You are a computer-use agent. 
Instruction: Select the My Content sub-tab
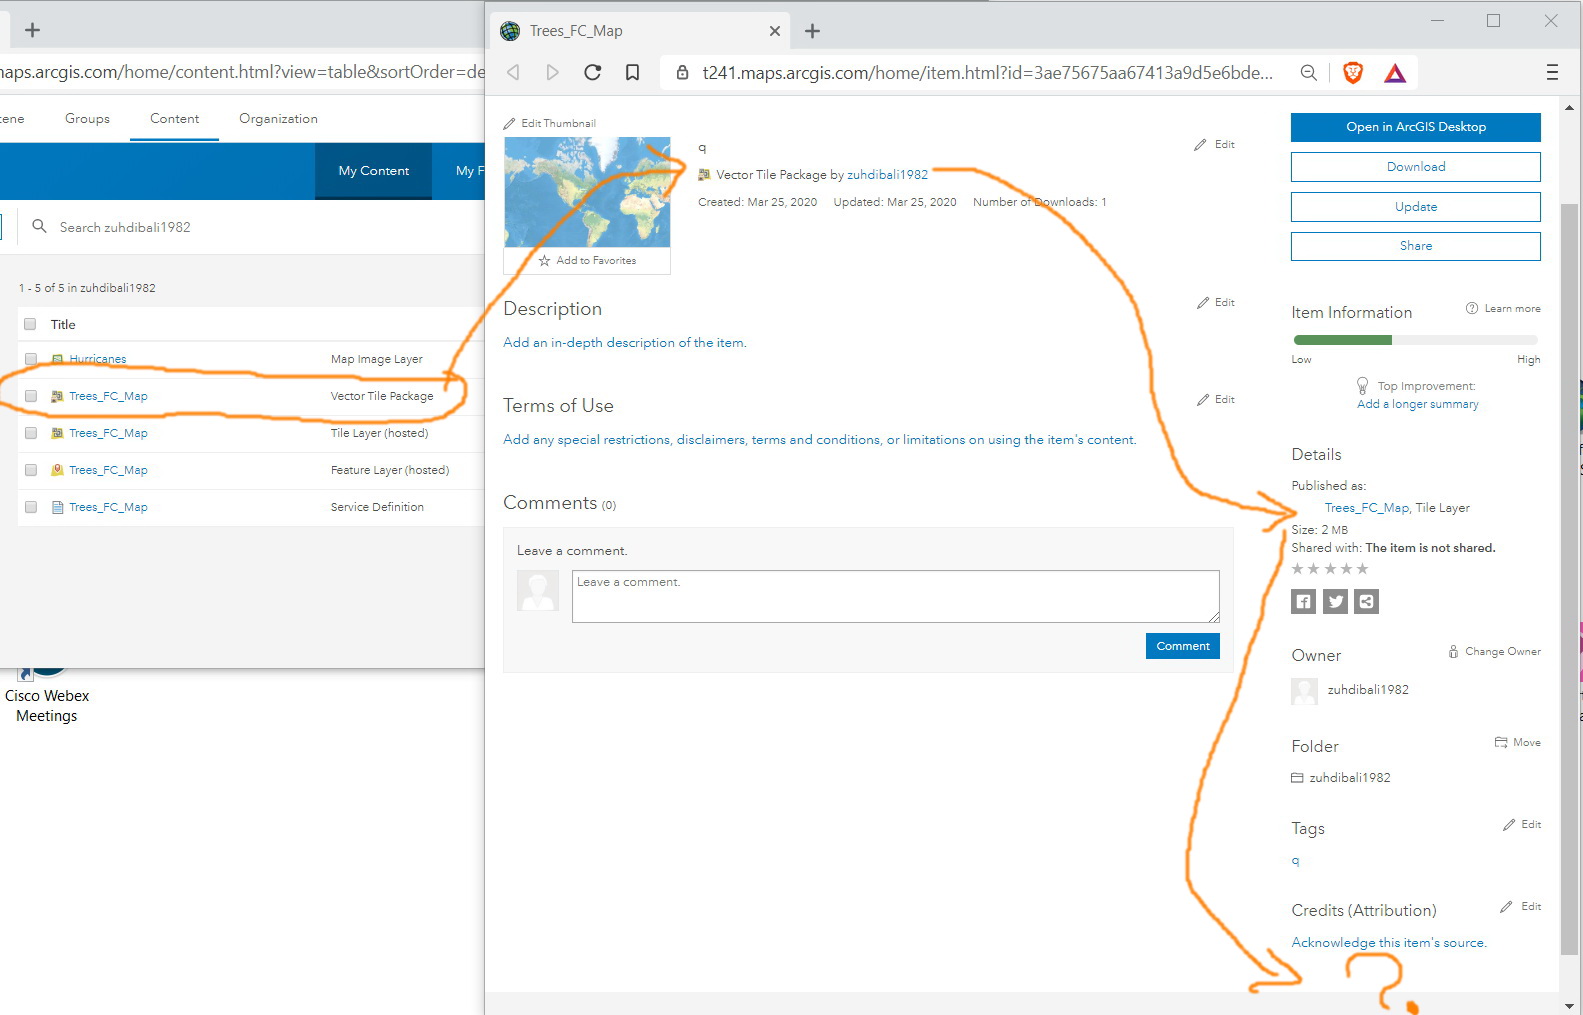[374, 171]
